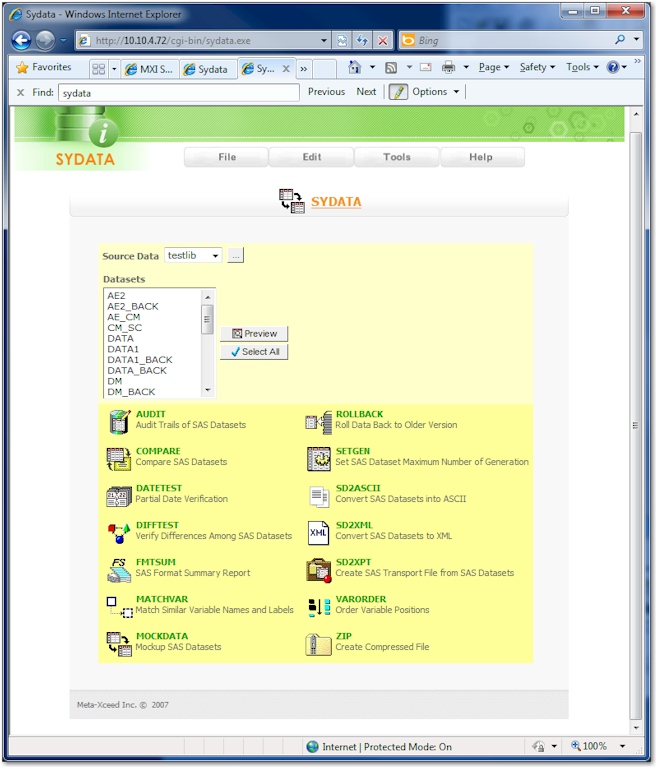Open the address bar history dropdown
Viewport: 658px width, 769px height.
[324, 41]
